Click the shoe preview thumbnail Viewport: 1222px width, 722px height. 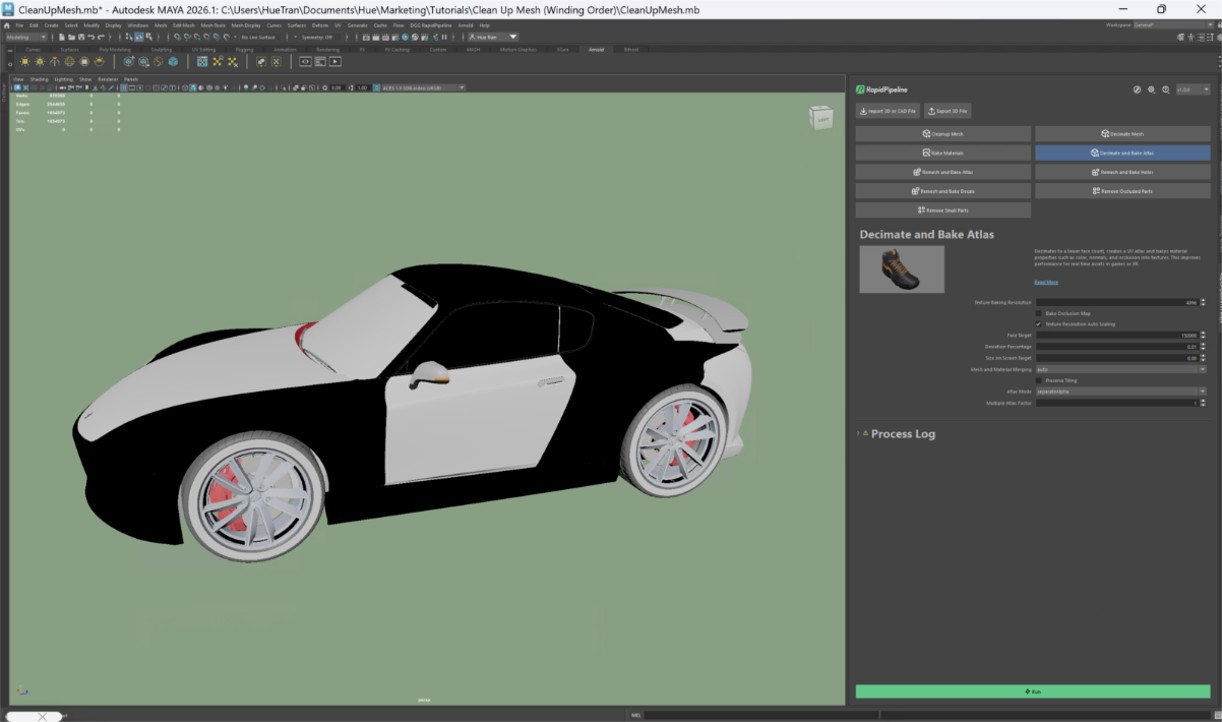coord(901,269)
